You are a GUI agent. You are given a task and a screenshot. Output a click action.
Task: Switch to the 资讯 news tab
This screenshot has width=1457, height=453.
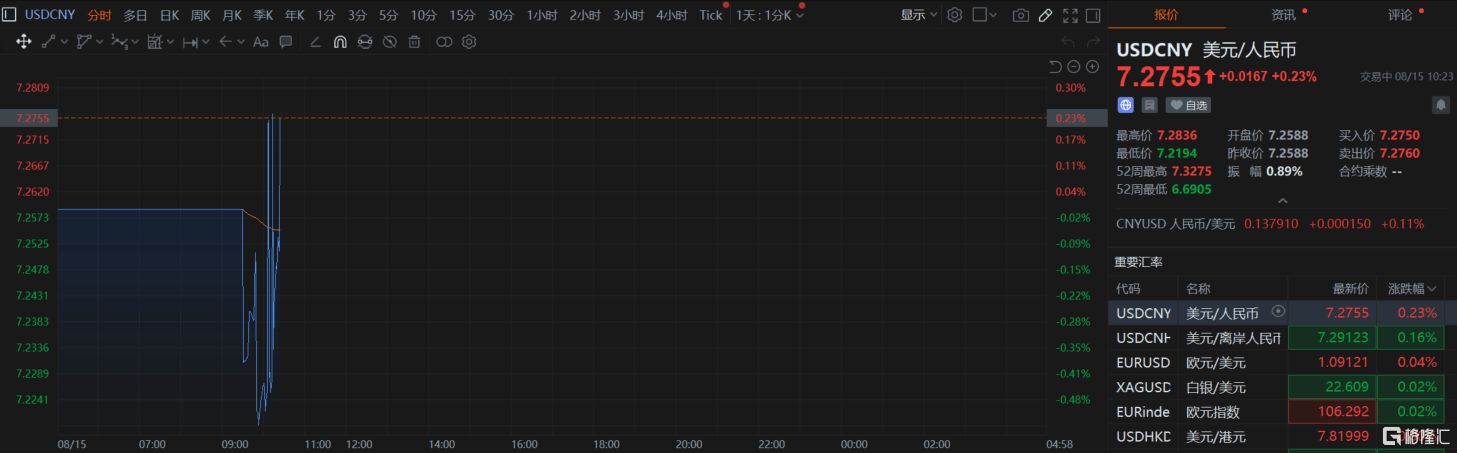1283,15
